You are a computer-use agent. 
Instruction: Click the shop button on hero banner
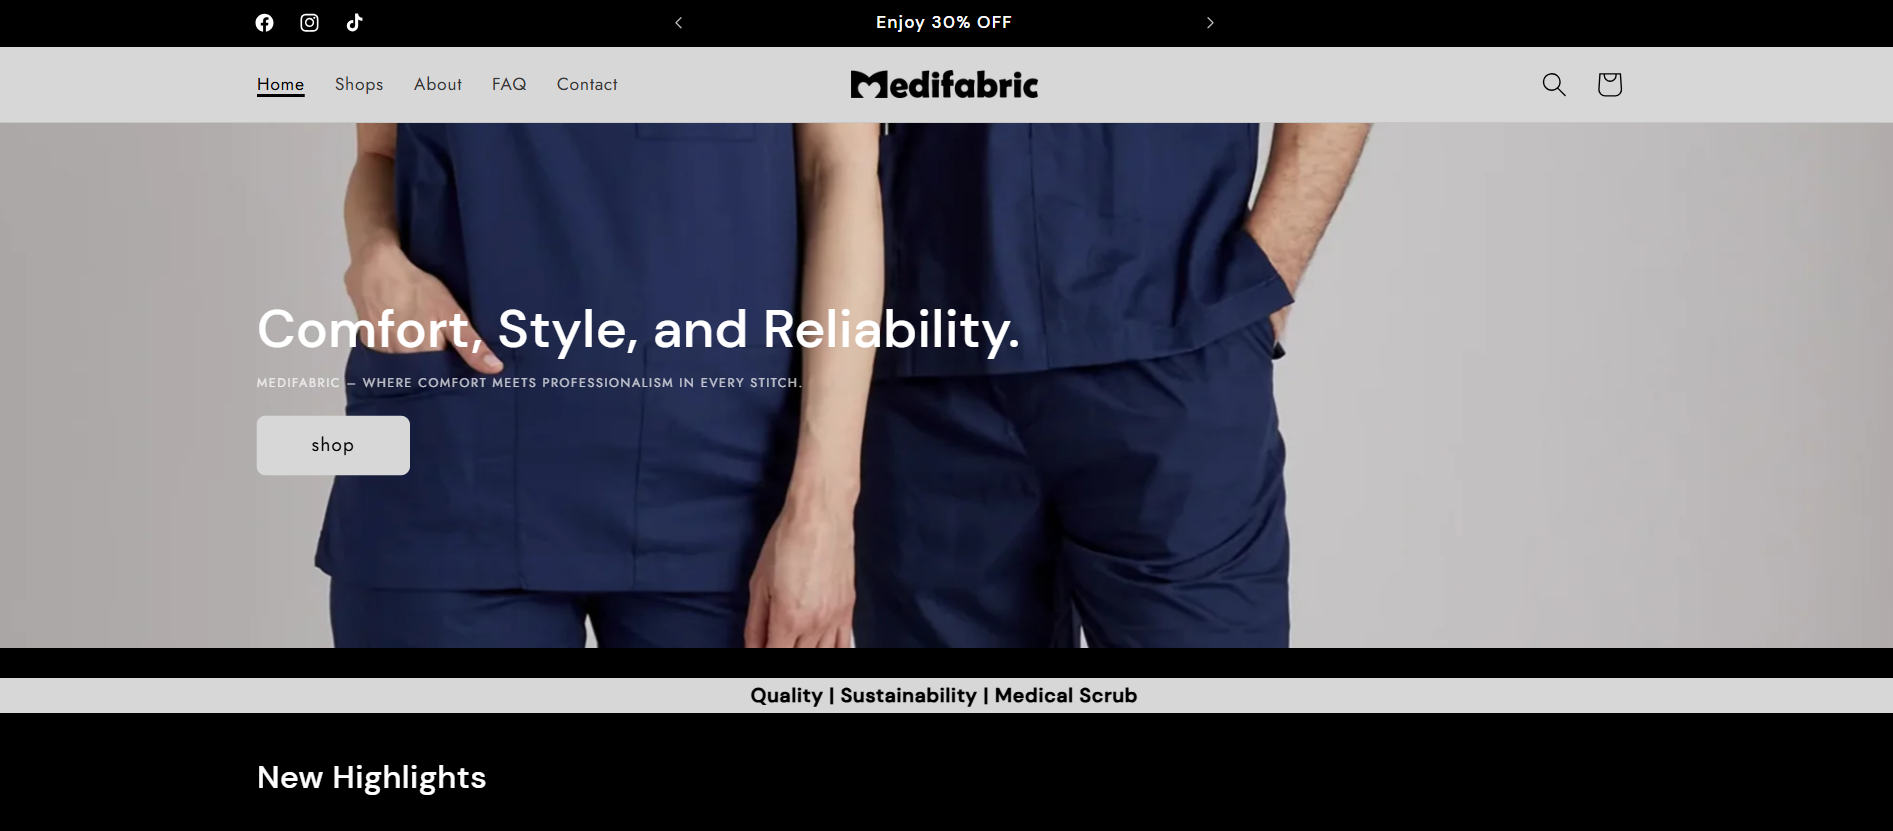(x=333, y=445)
